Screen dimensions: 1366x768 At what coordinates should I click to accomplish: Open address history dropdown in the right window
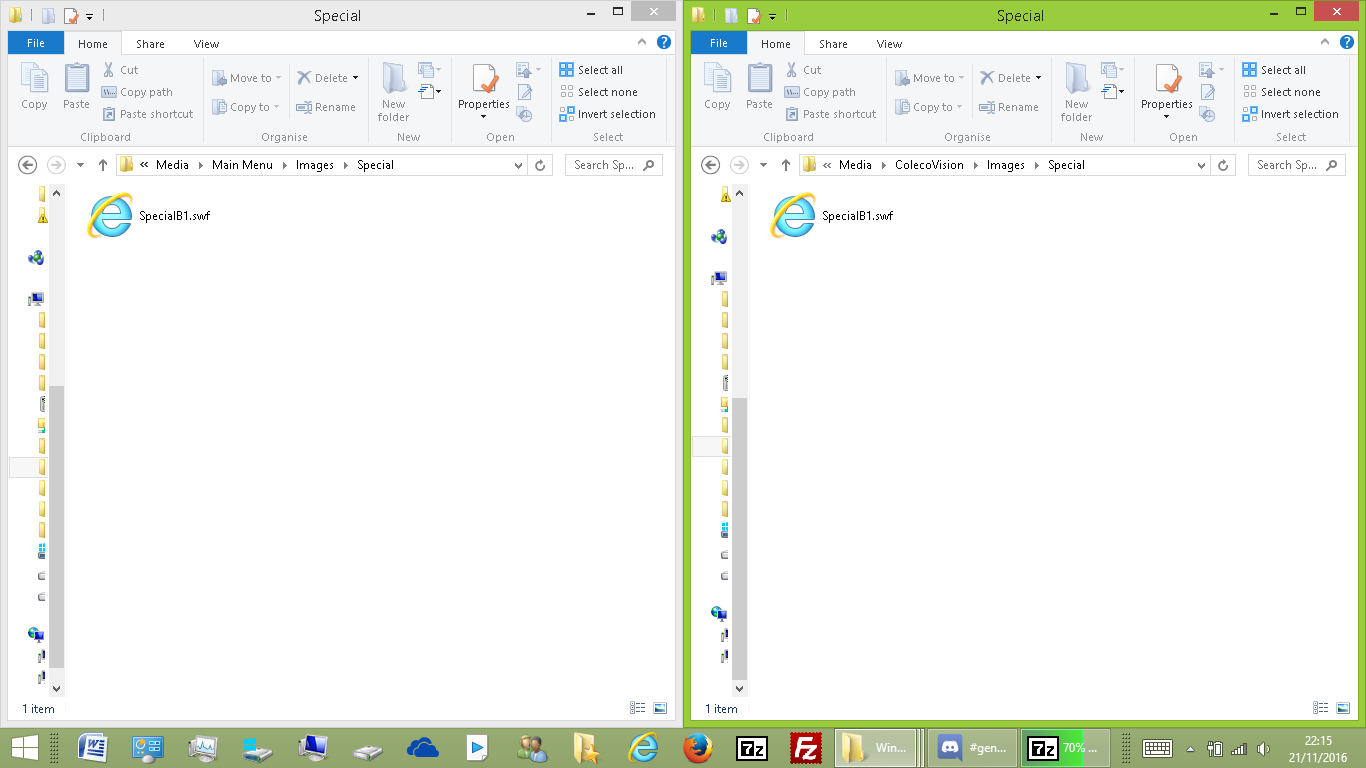(1201, 165)
